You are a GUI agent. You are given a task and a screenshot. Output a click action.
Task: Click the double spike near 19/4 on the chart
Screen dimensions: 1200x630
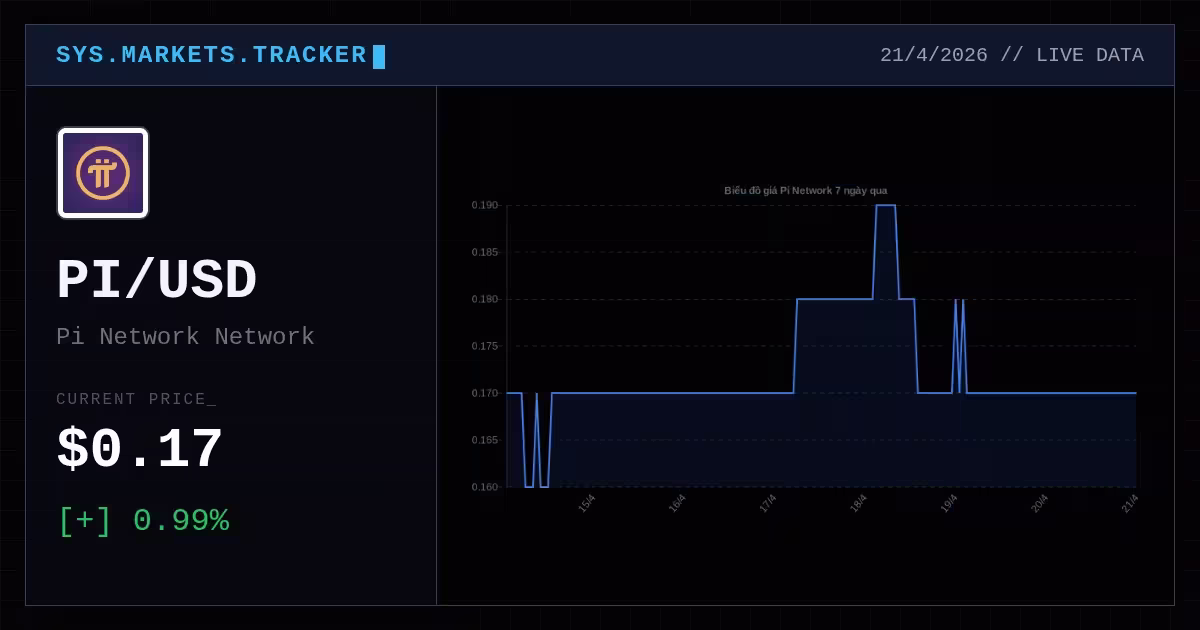click(x=959, y=346)
